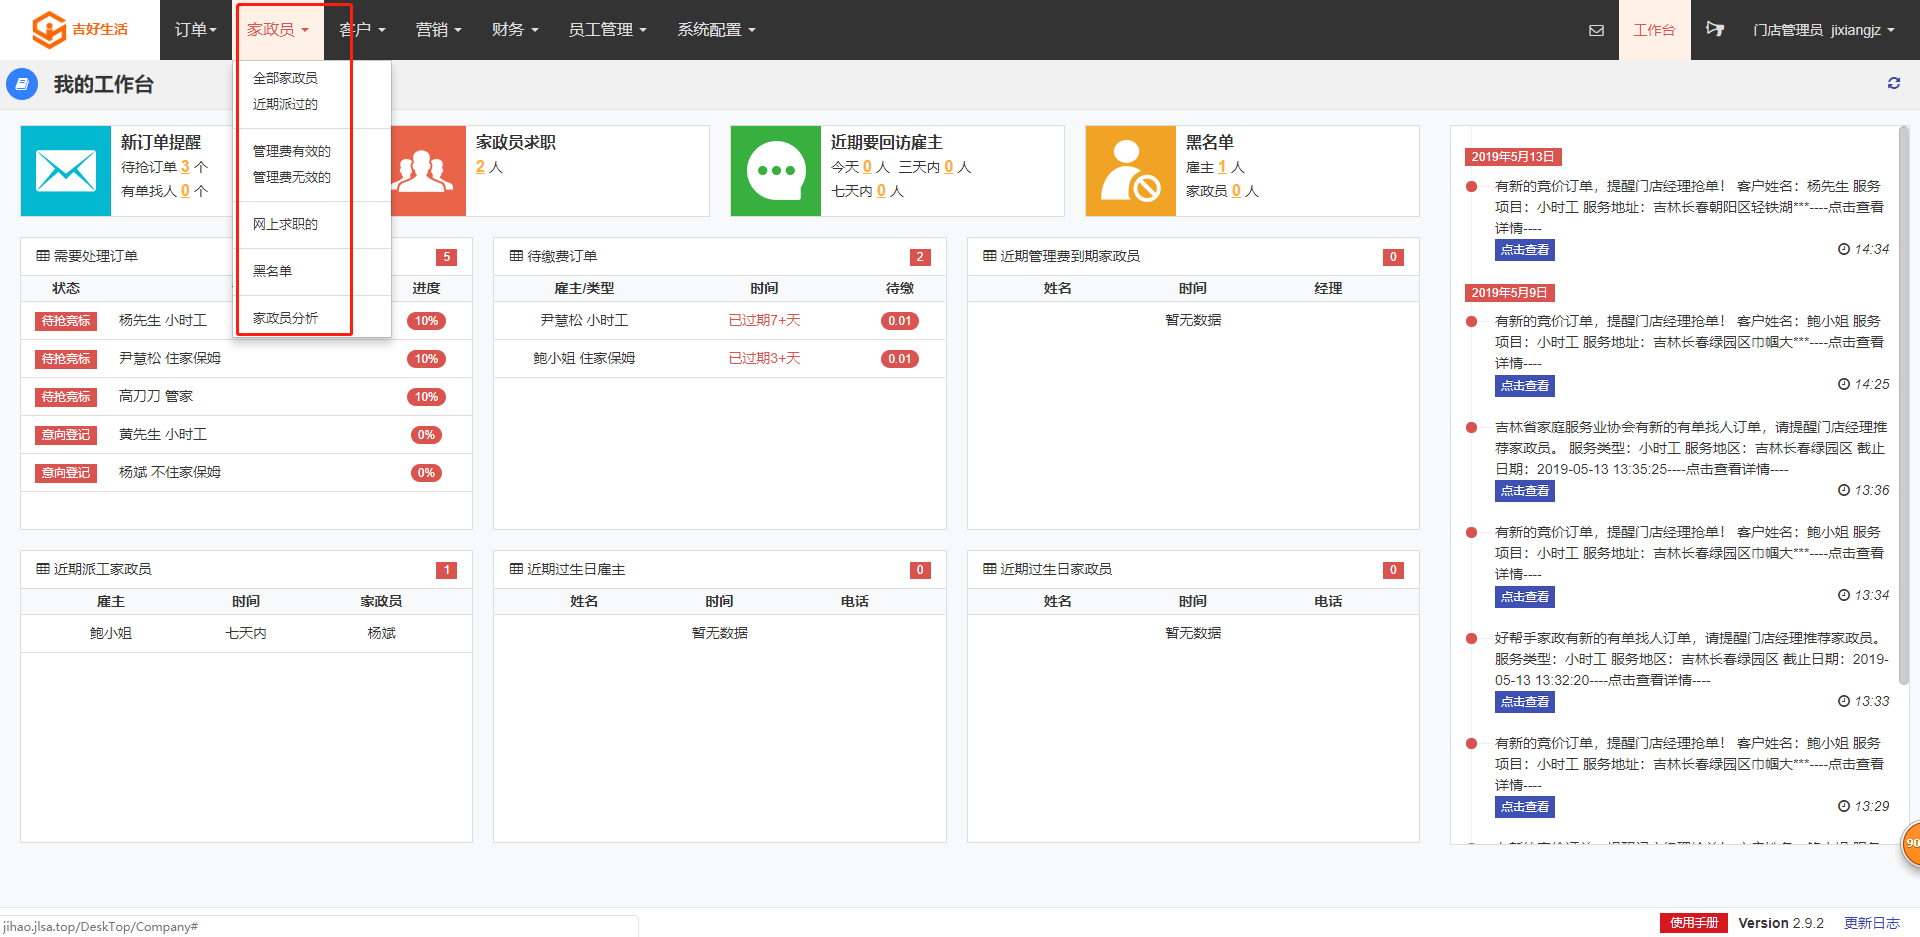This screenshot has height=937, width=1920.
Task: Click the red count badge 2 on 待缴费订单
Action: coord(920,257)
